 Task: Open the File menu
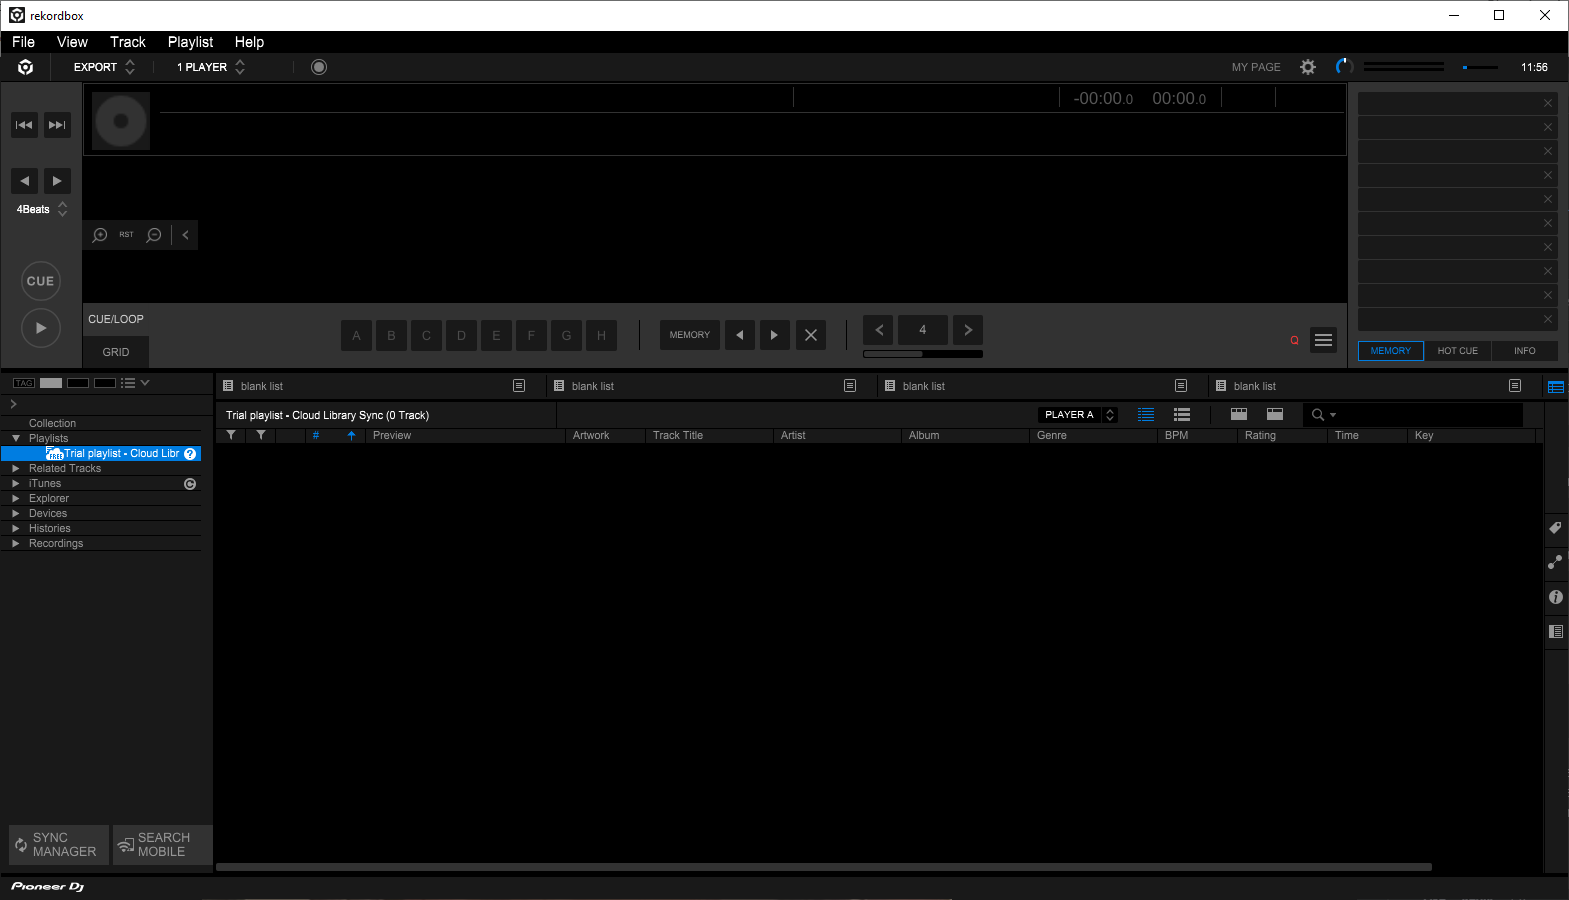click(x=24, y=42)
